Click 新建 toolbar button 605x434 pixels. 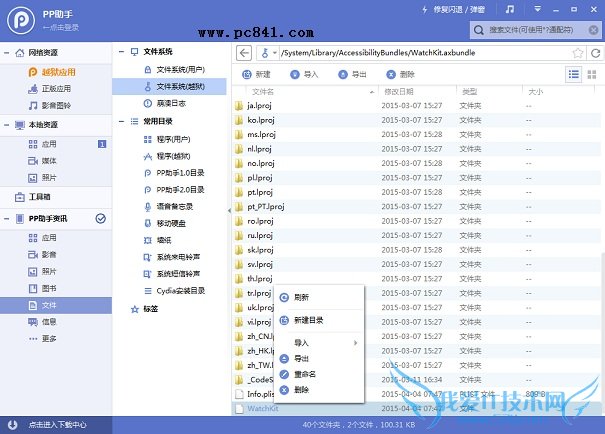pyautogui.click(x=256, y=74)
